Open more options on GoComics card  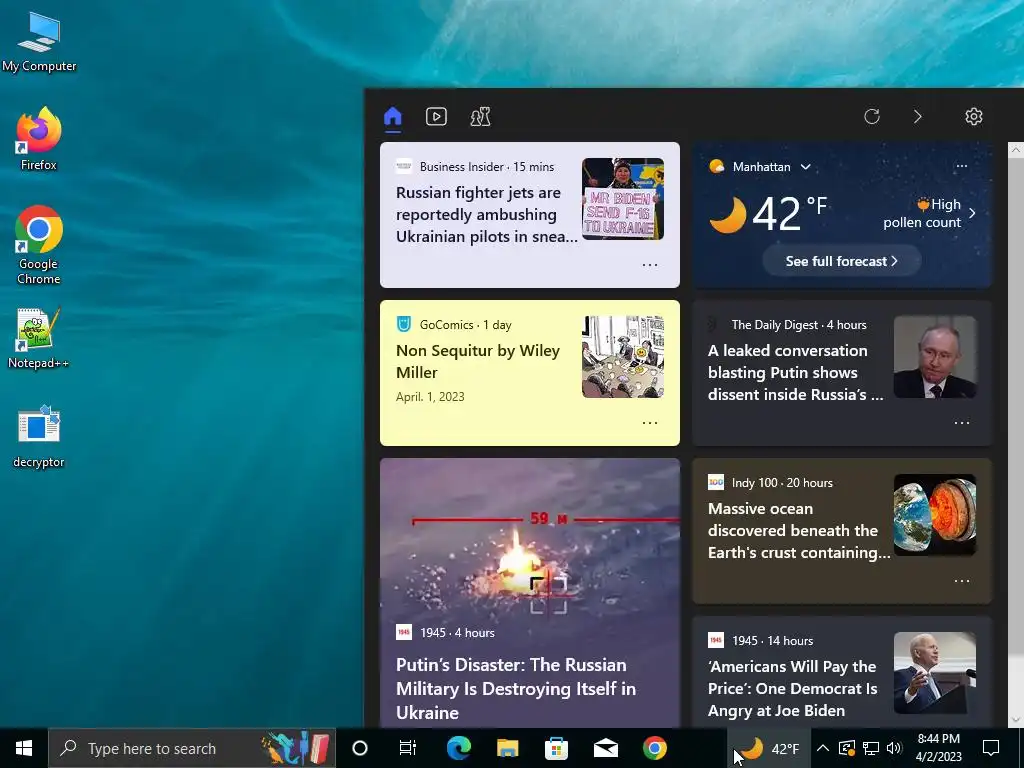[x=650, y=423]
